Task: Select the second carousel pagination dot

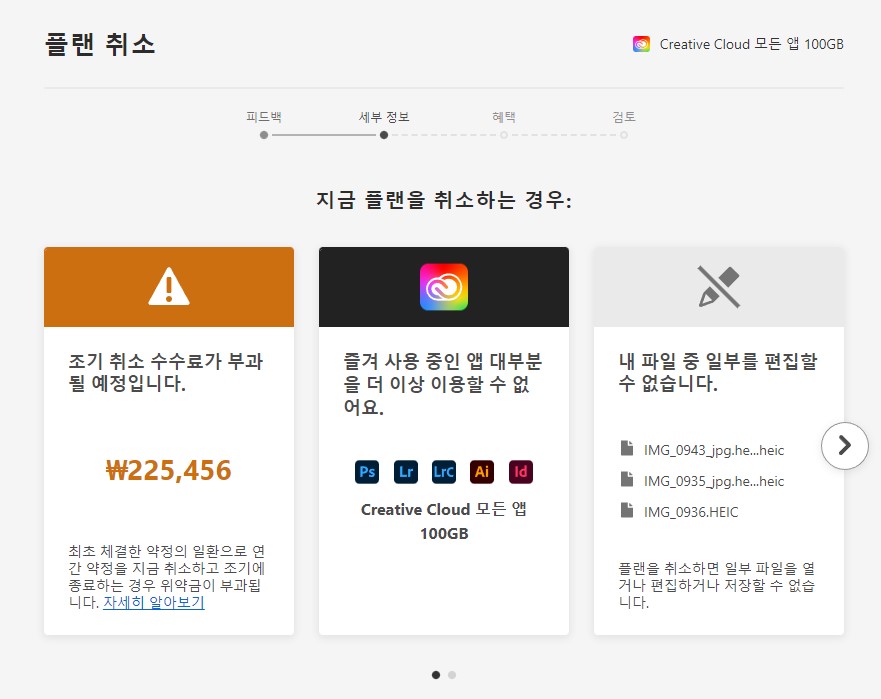Action: (x=452, y=675)
